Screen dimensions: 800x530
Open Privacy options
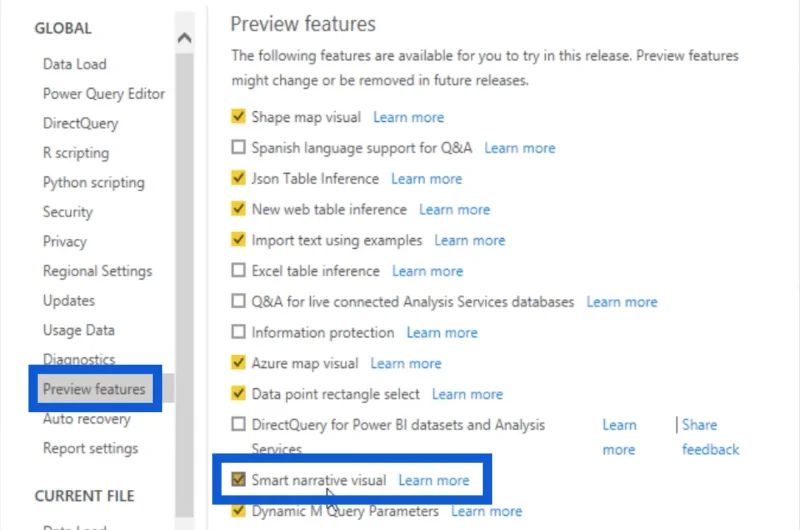(65, 241)
